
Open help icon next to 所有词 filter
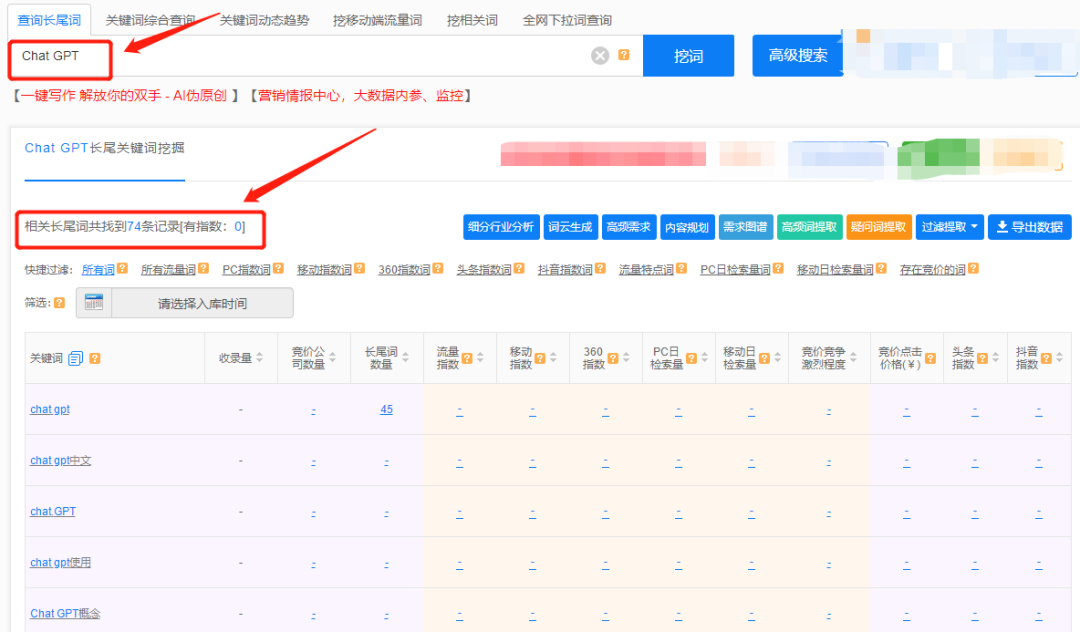click(x=122, y=268)
